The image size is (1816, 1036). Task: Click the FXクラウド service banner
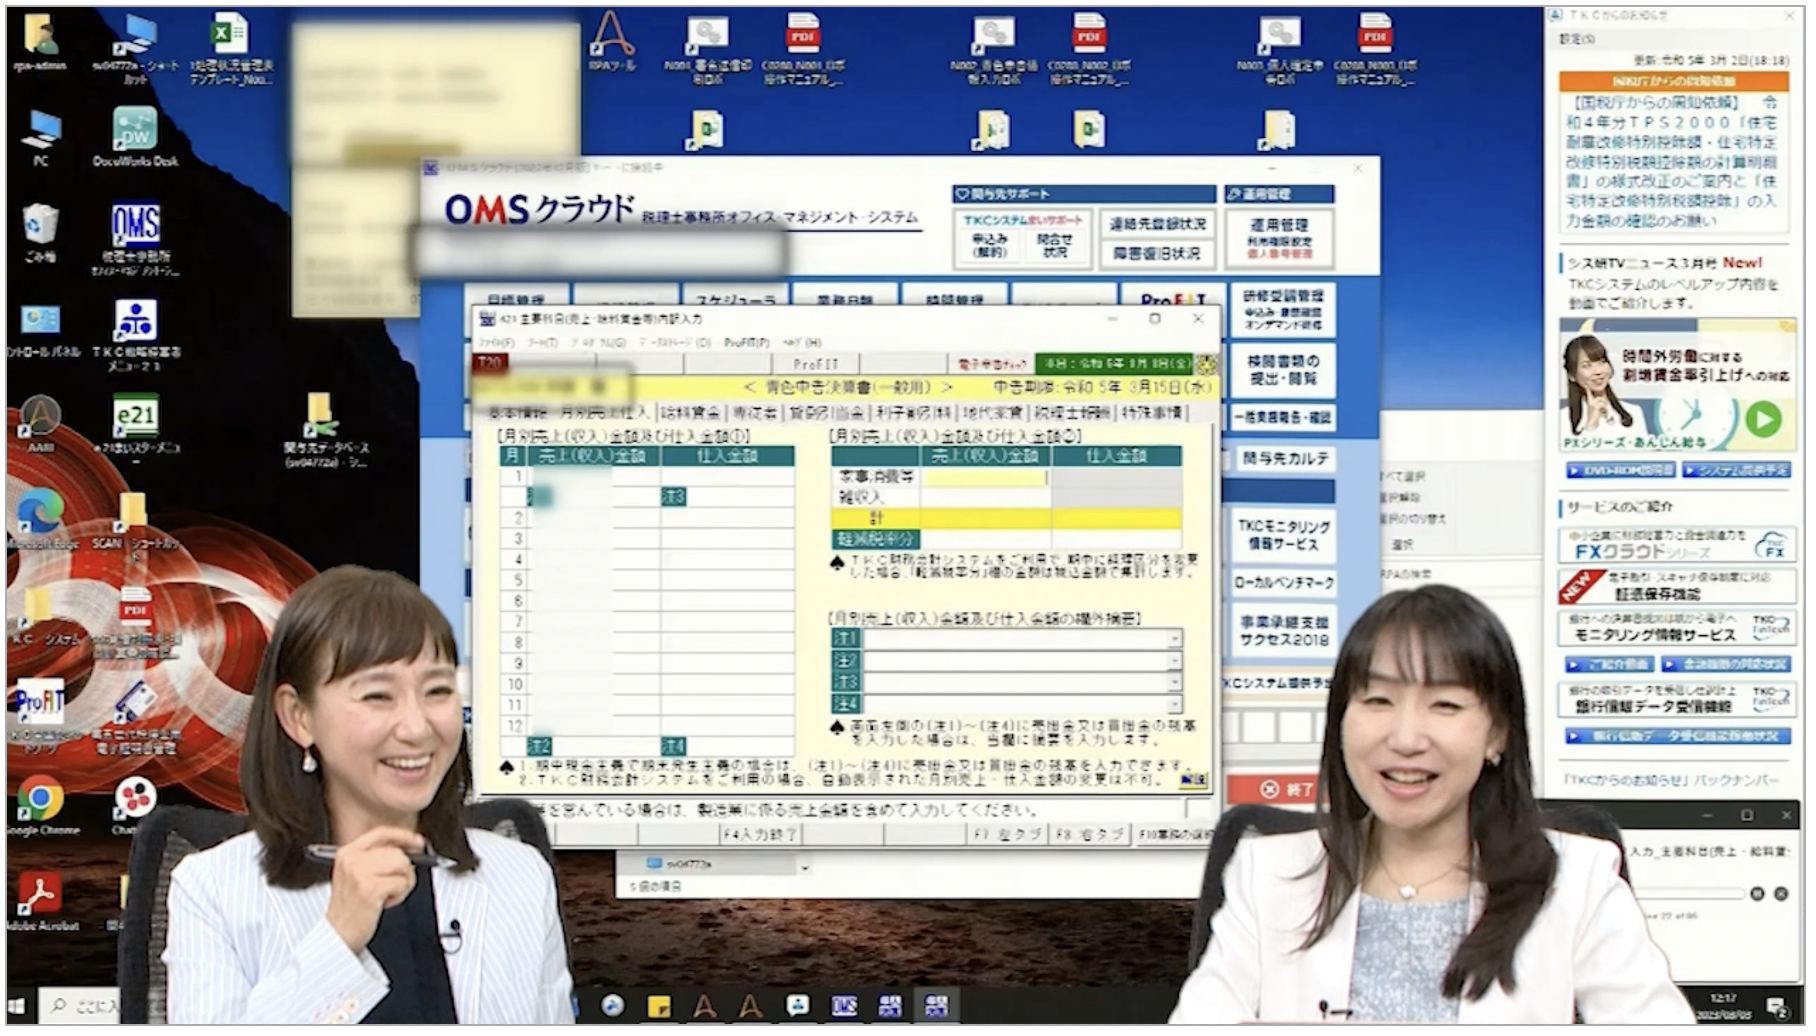[1675, 546]
